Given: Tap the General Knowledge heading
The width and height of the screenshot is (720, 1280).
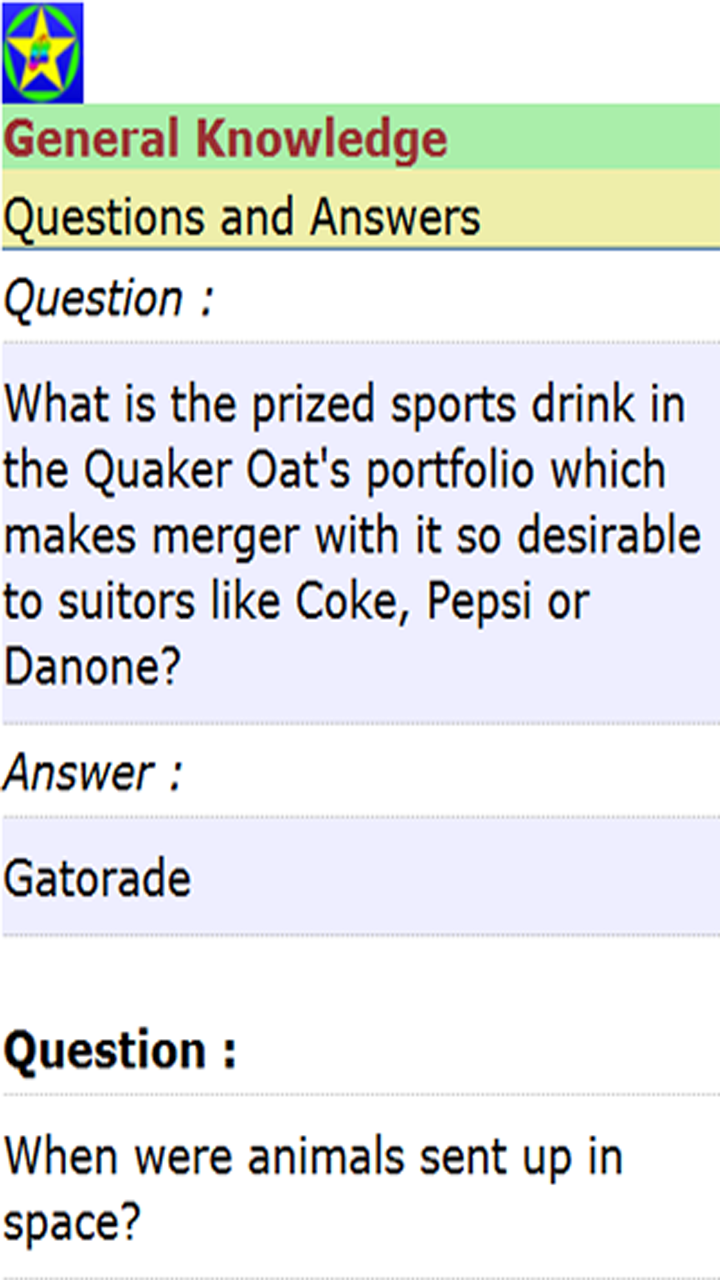Looking at the screenshot, I should pos(225,139).
